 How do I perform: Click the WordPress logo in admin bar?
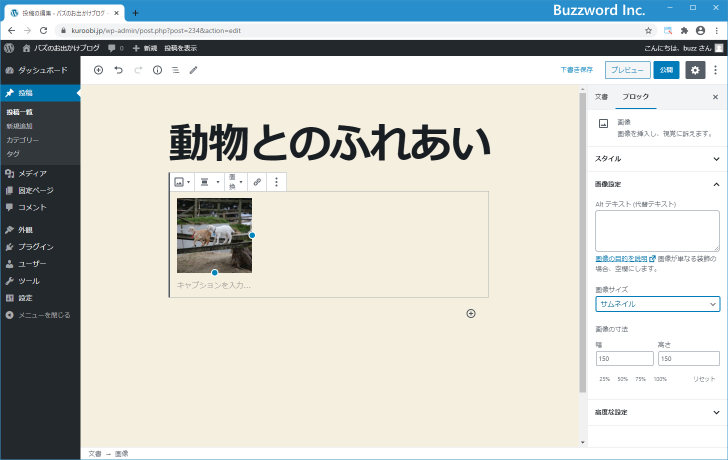[x=9, y=48]
